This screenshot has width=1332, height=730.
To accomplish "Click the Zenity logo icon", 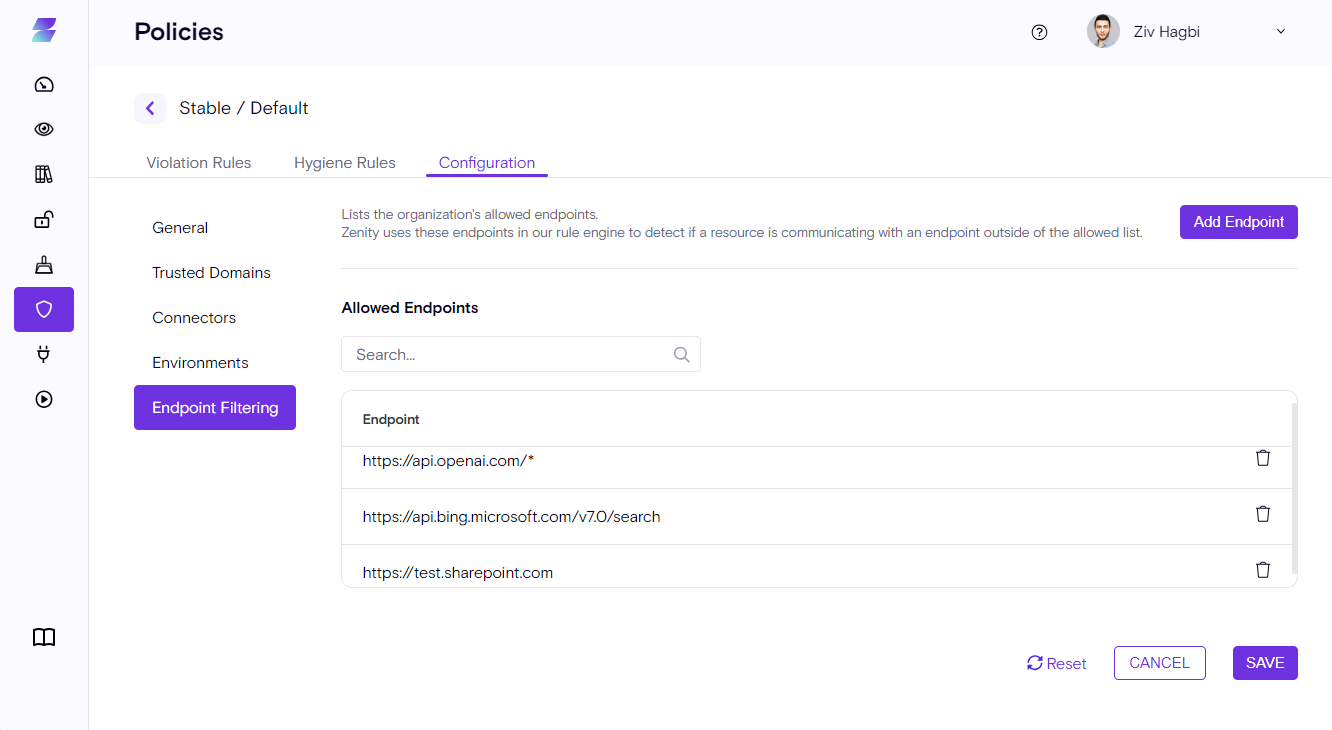I will [44, 31].
